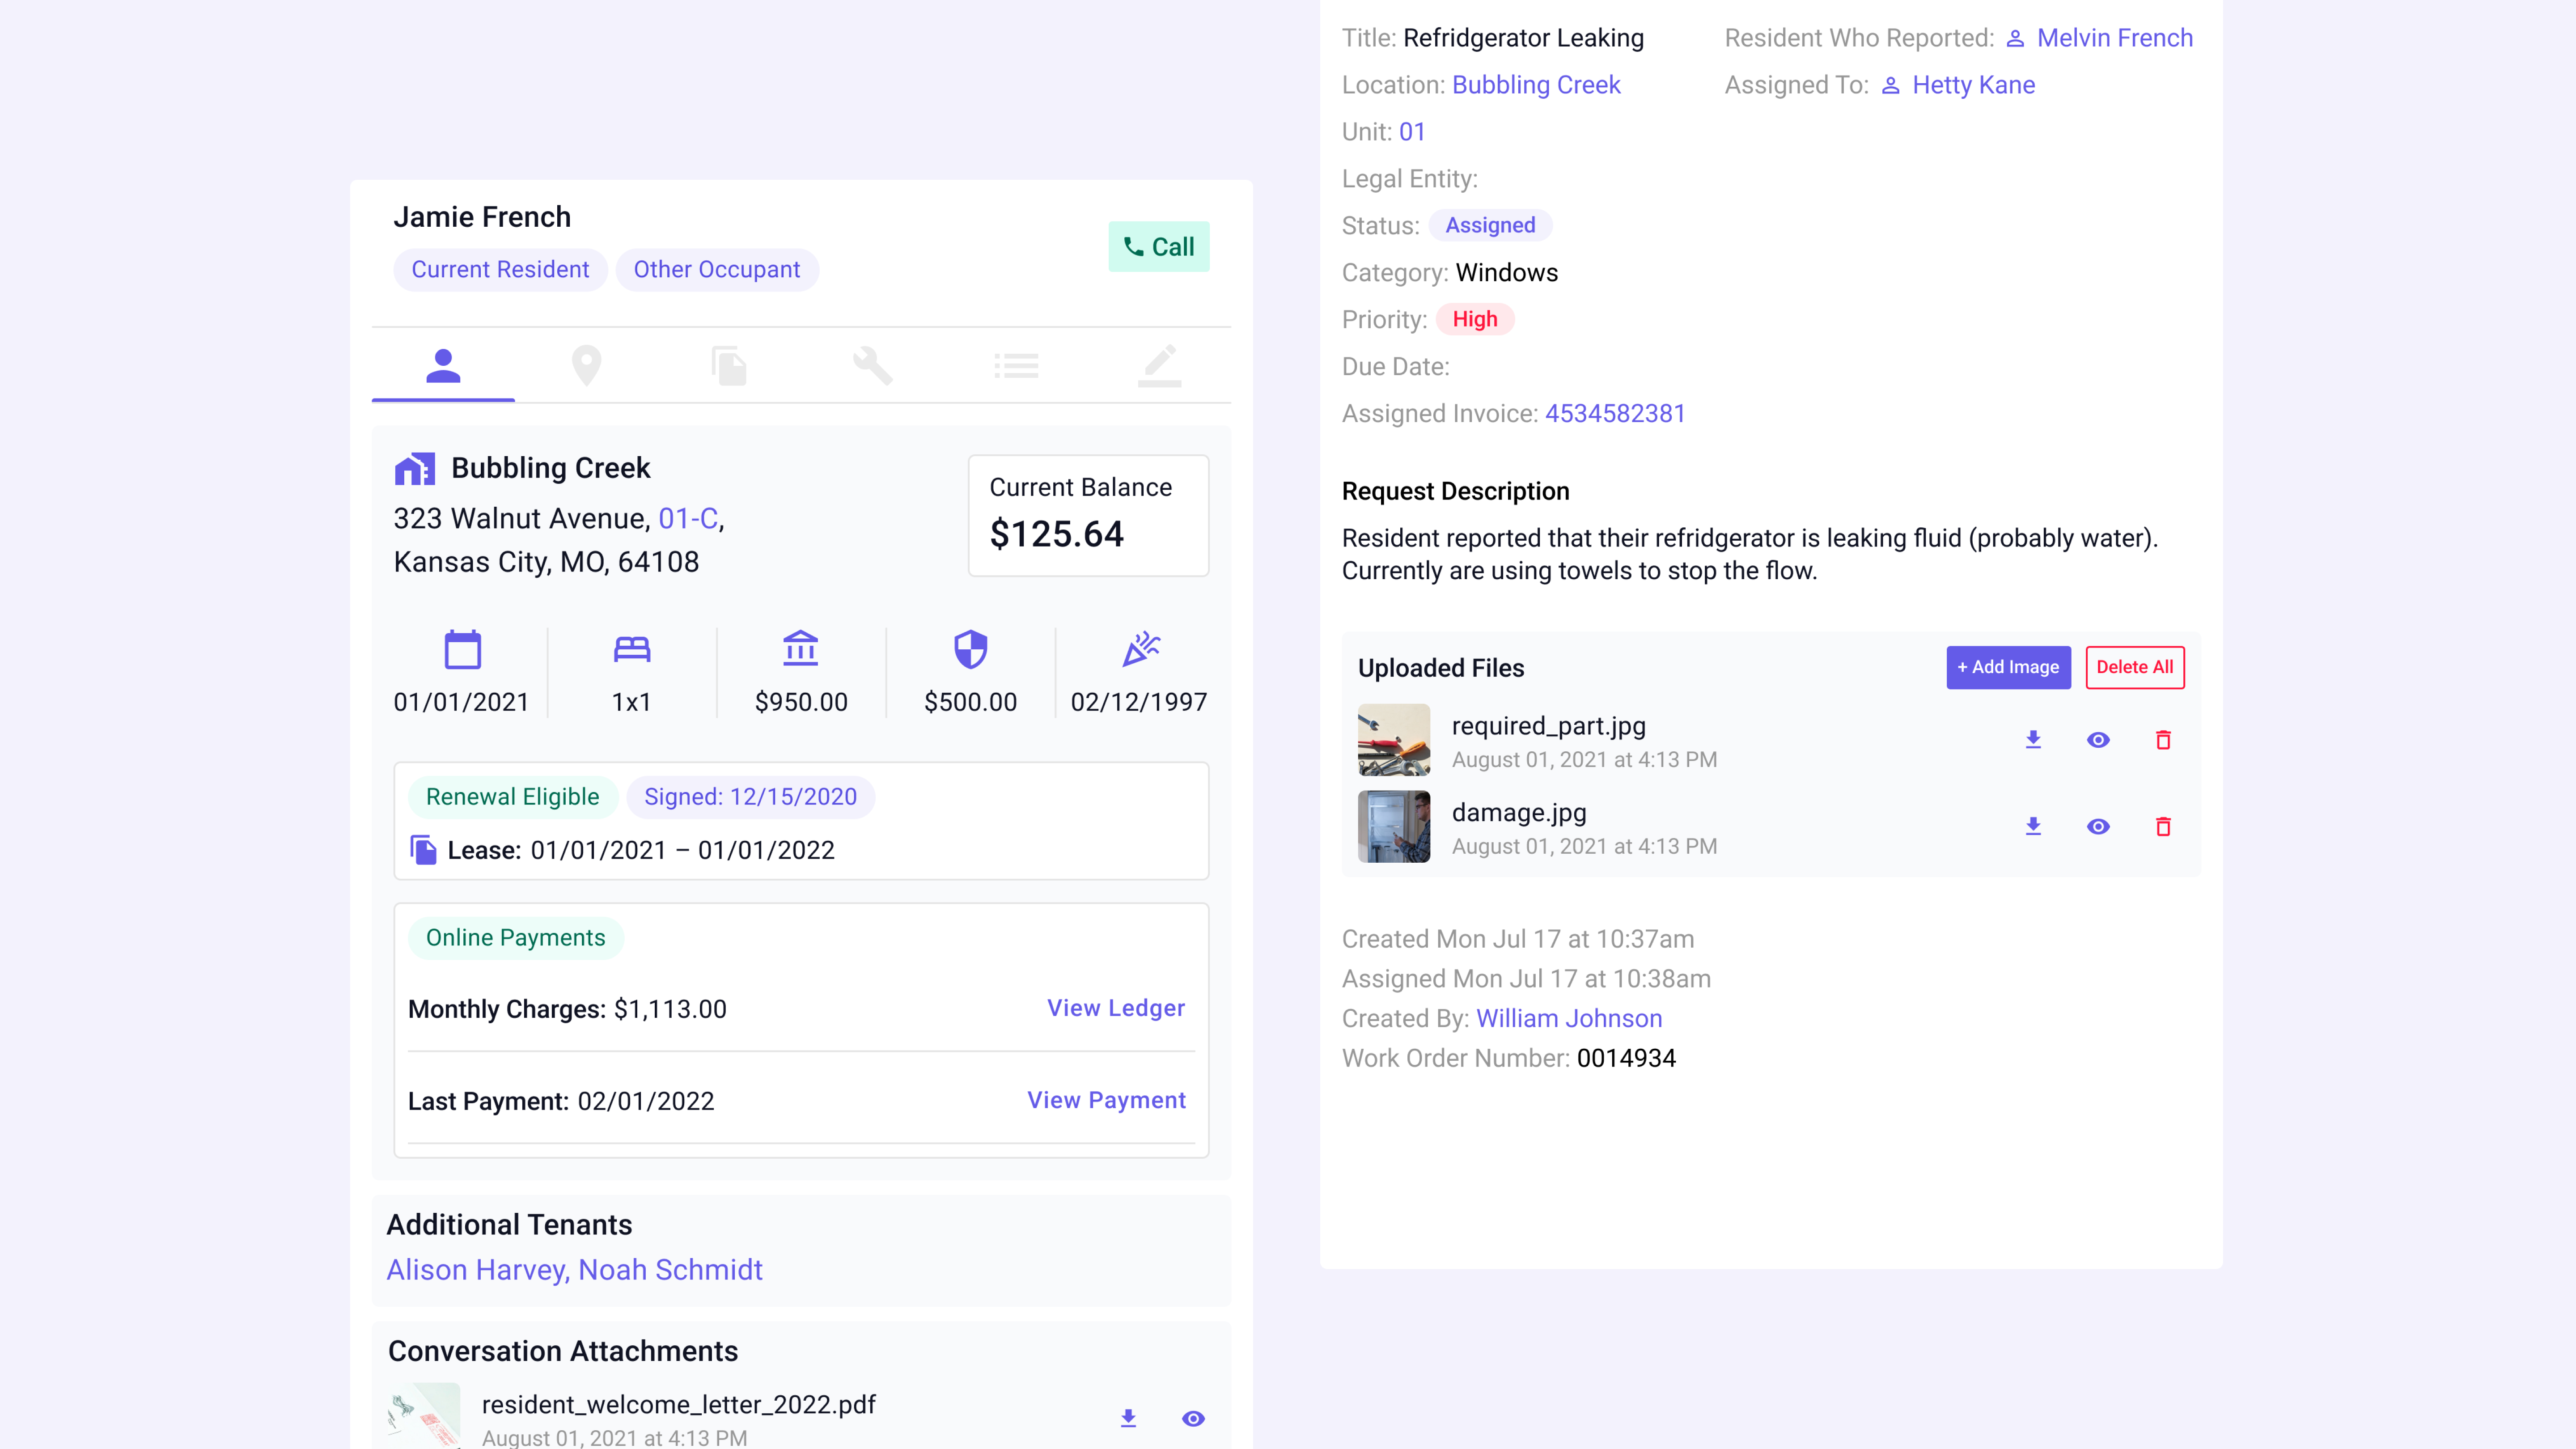The width and height of the screenshot is (2576, 1449).
Task: Select the $125.64 current balance
Action: click(x=1056, y=534)
